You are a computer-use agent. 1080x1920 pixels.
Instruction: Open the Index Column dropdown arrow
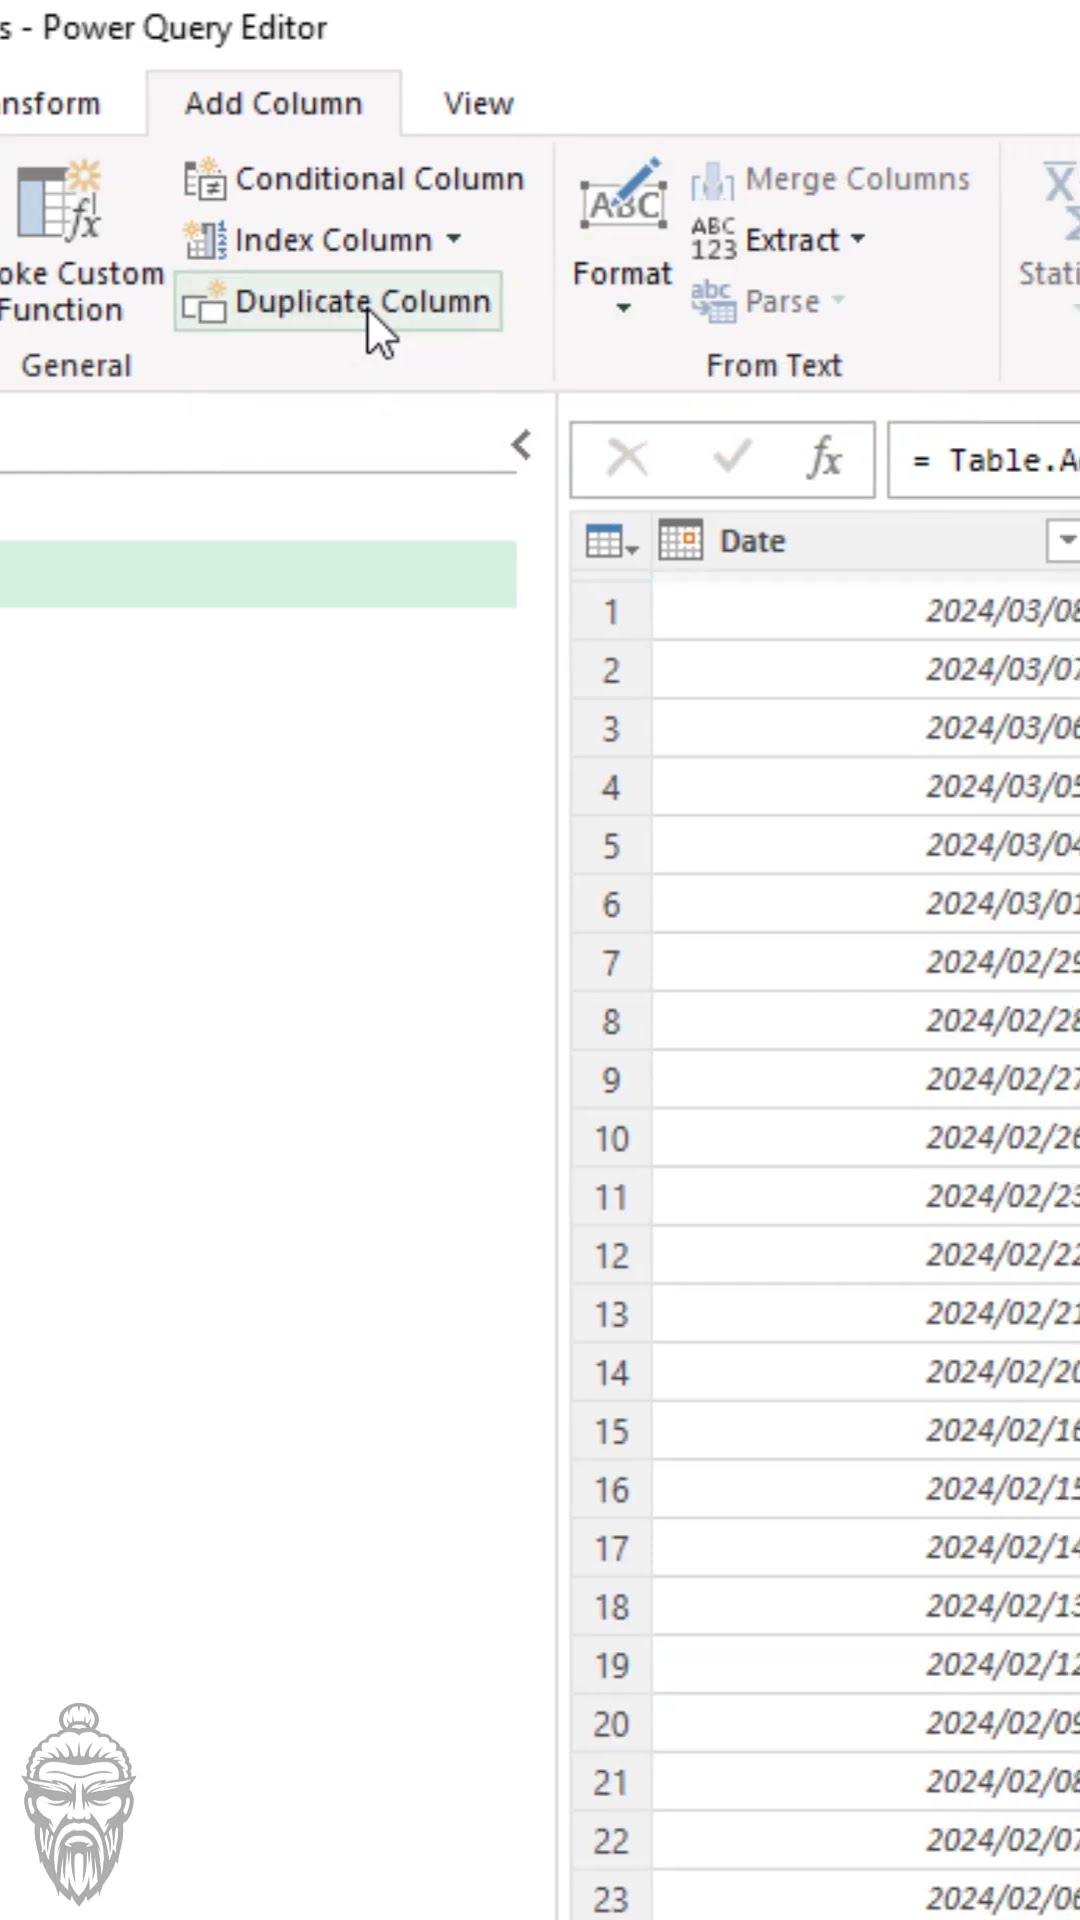[454, 240]
